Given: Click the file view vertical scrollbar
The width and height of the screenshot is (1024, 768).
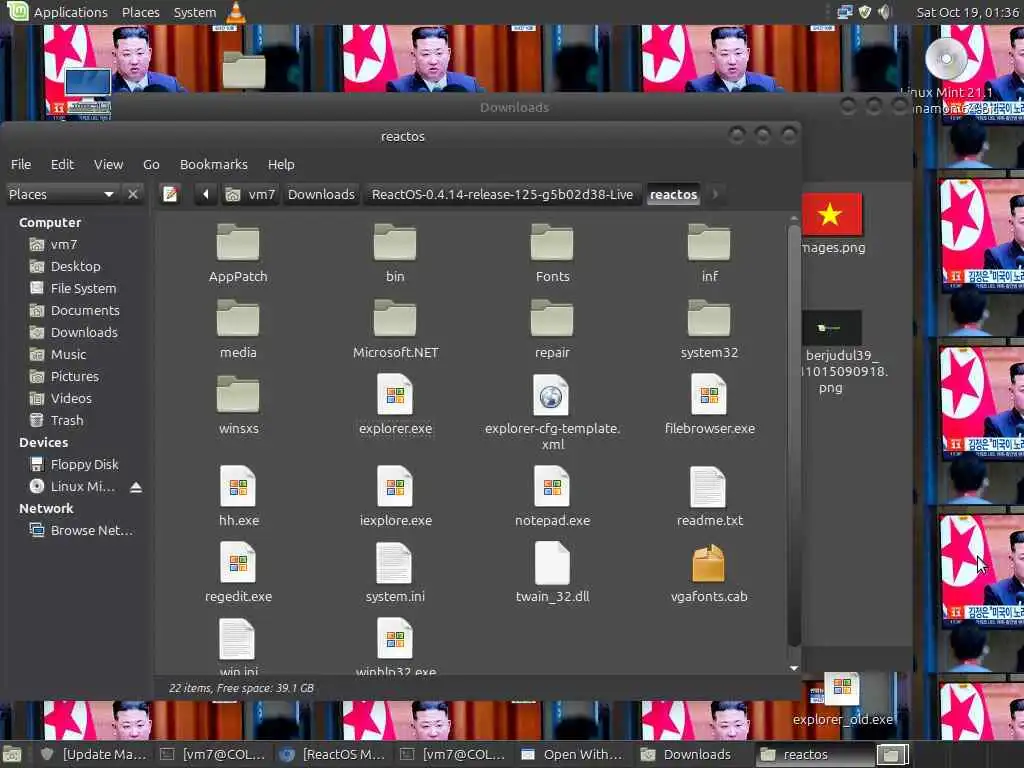Looking at the screenshot, I should 793,434.
